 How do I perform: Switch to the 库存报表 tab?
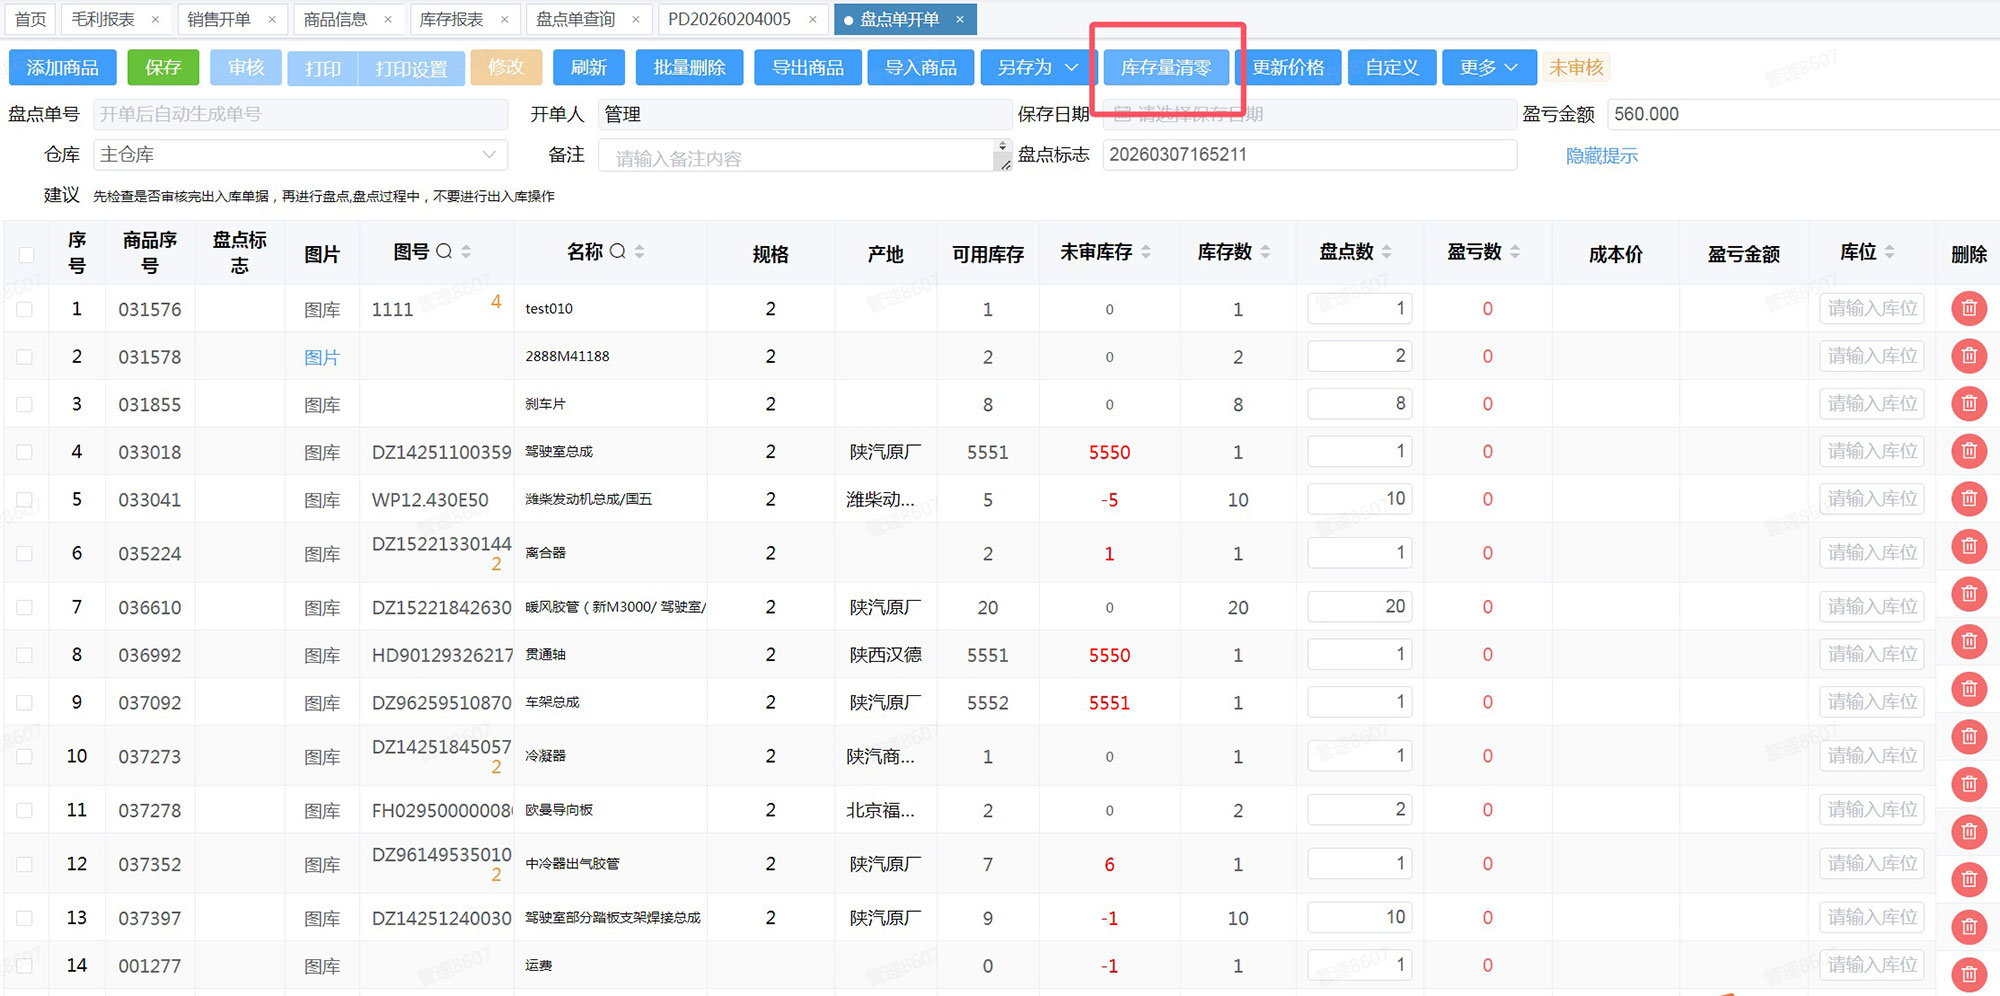pyautogui.click(x=455, y=18)
